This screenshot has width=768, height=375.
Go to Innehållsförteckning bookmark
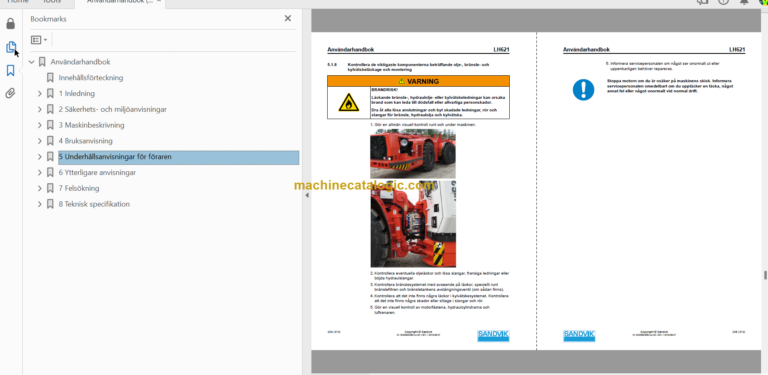coord(91,78)
